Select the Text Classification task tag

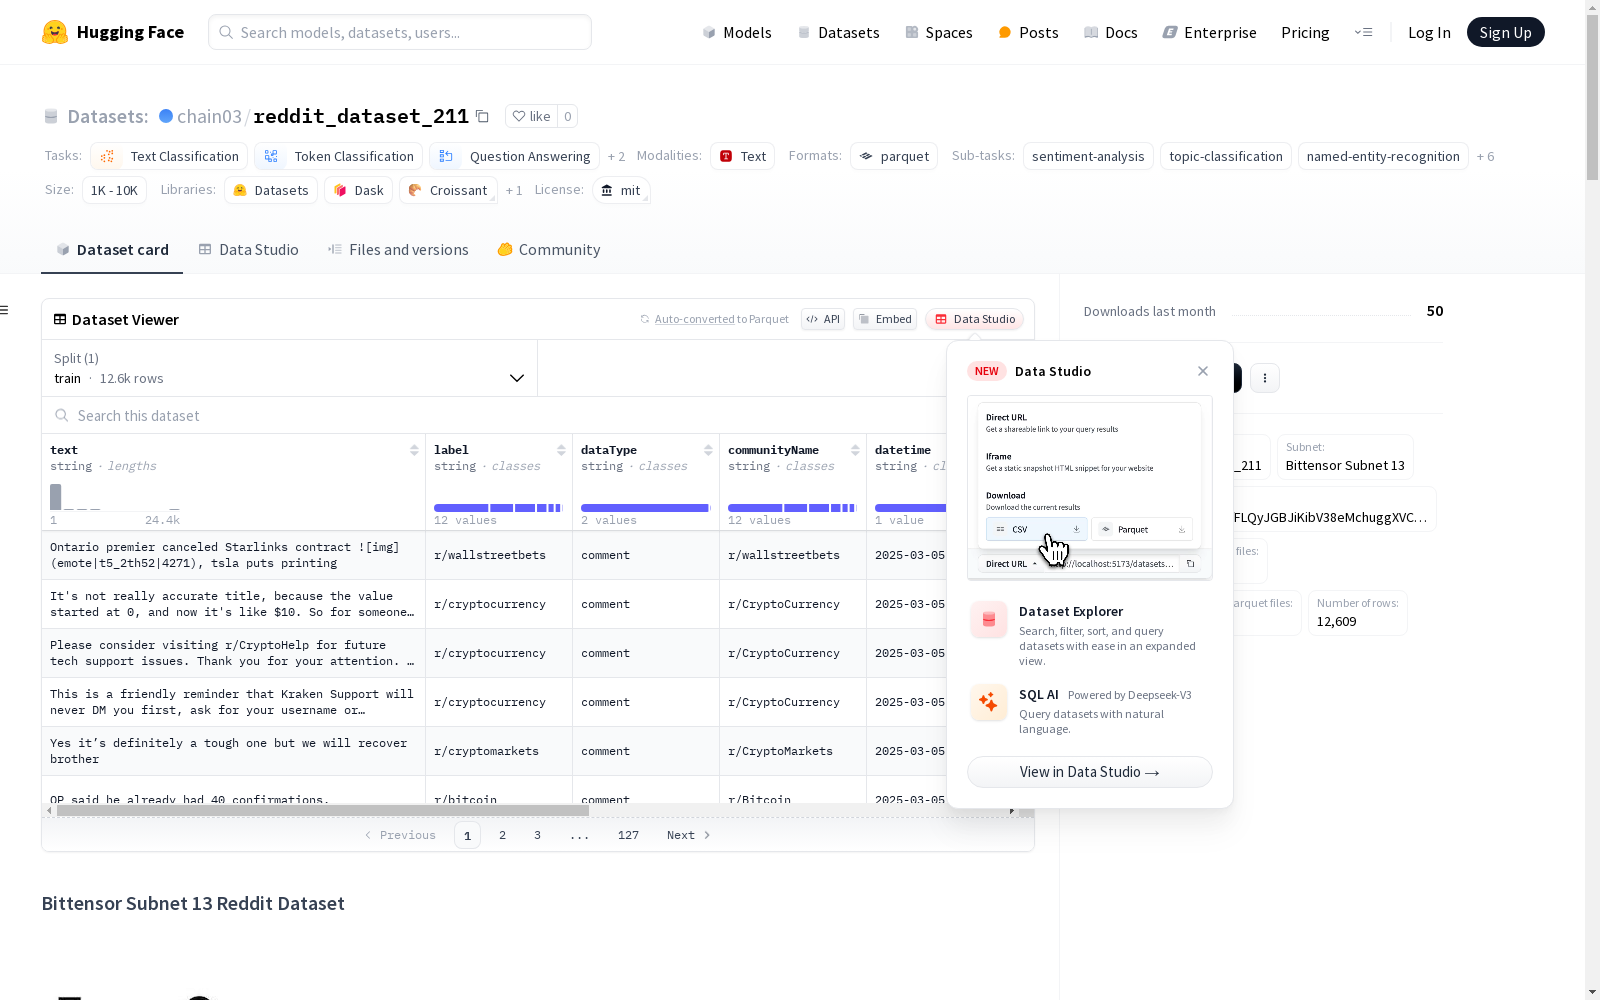click(x=169, y=156)
